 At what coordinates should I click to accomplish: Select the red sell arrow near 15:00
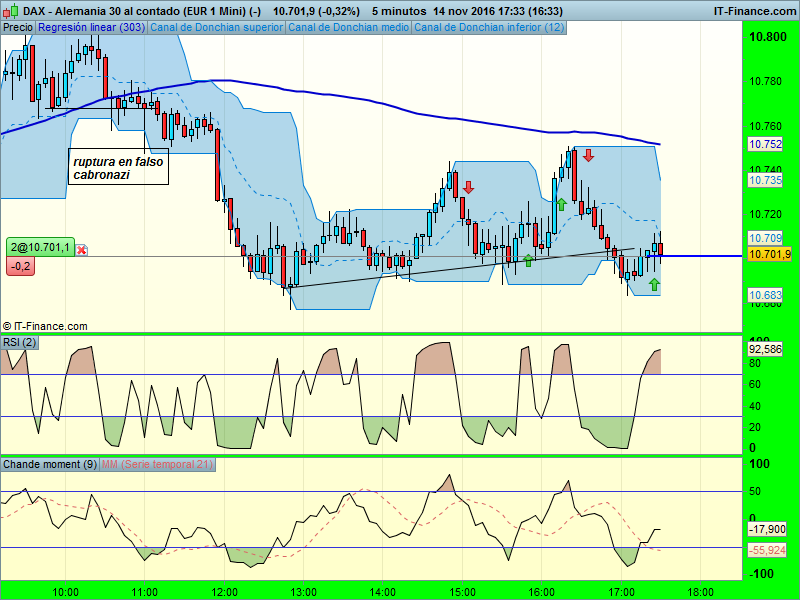[468, 187]
